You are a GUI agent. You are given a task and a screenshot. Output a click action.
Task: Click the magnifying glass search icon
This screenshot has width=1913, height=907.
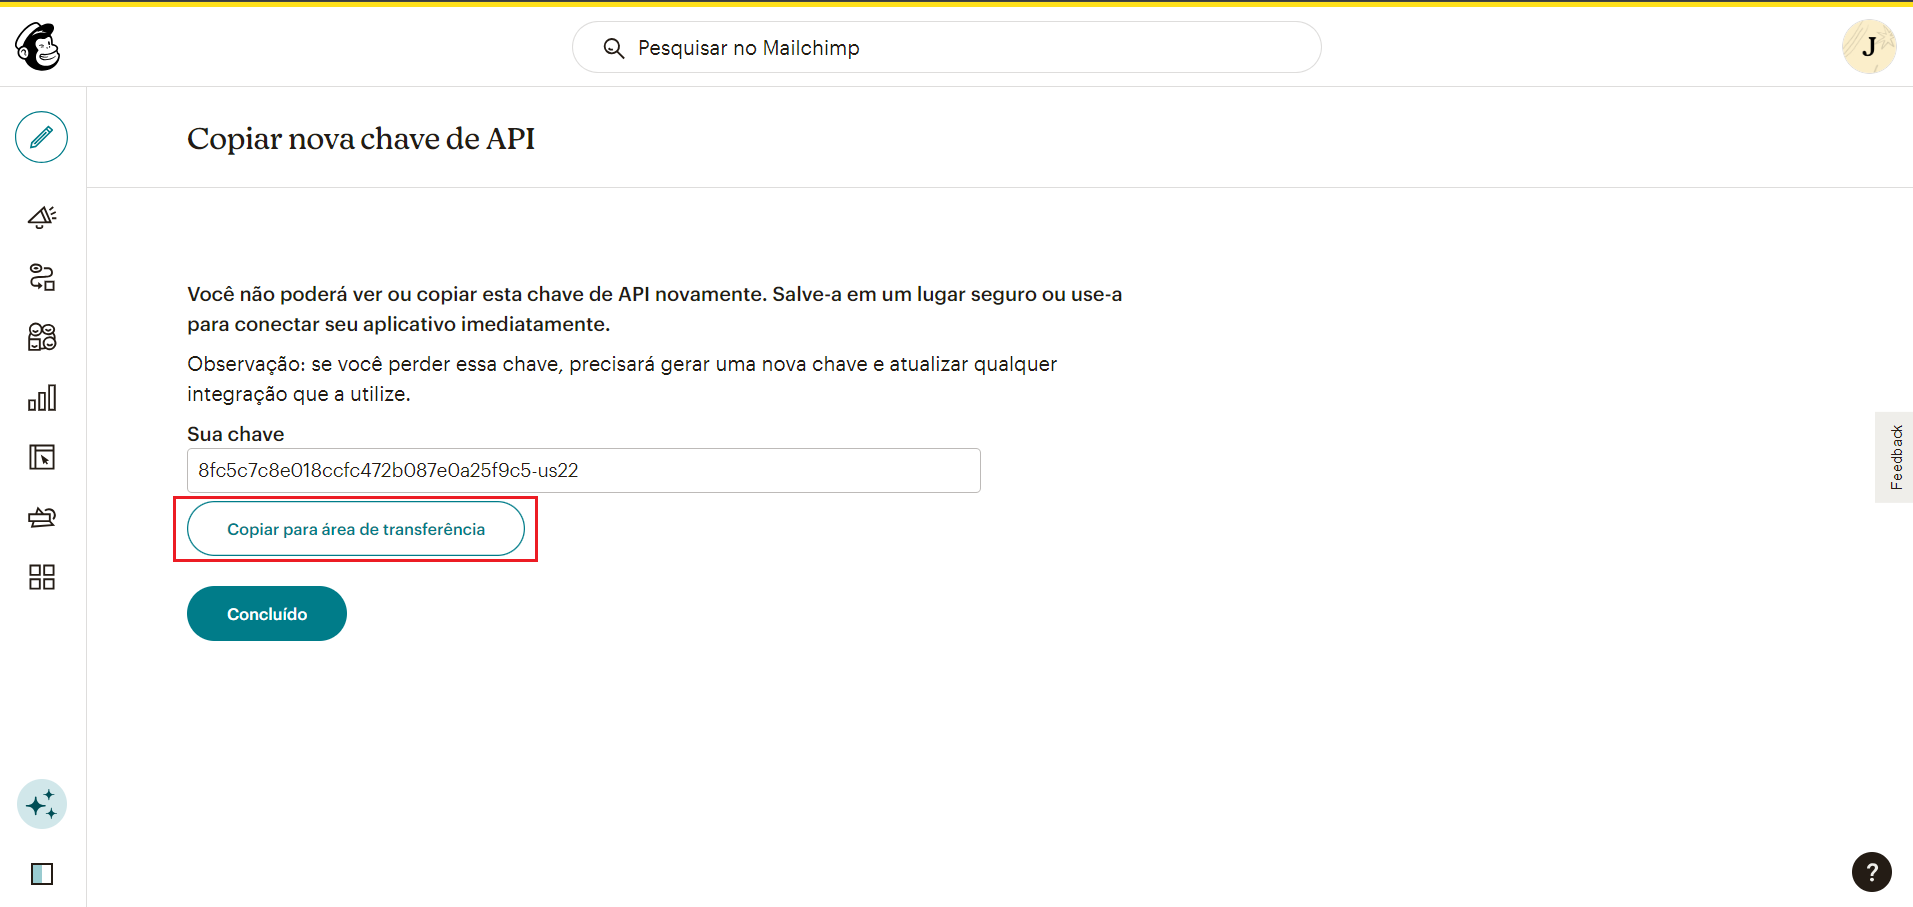click(614, 48)
